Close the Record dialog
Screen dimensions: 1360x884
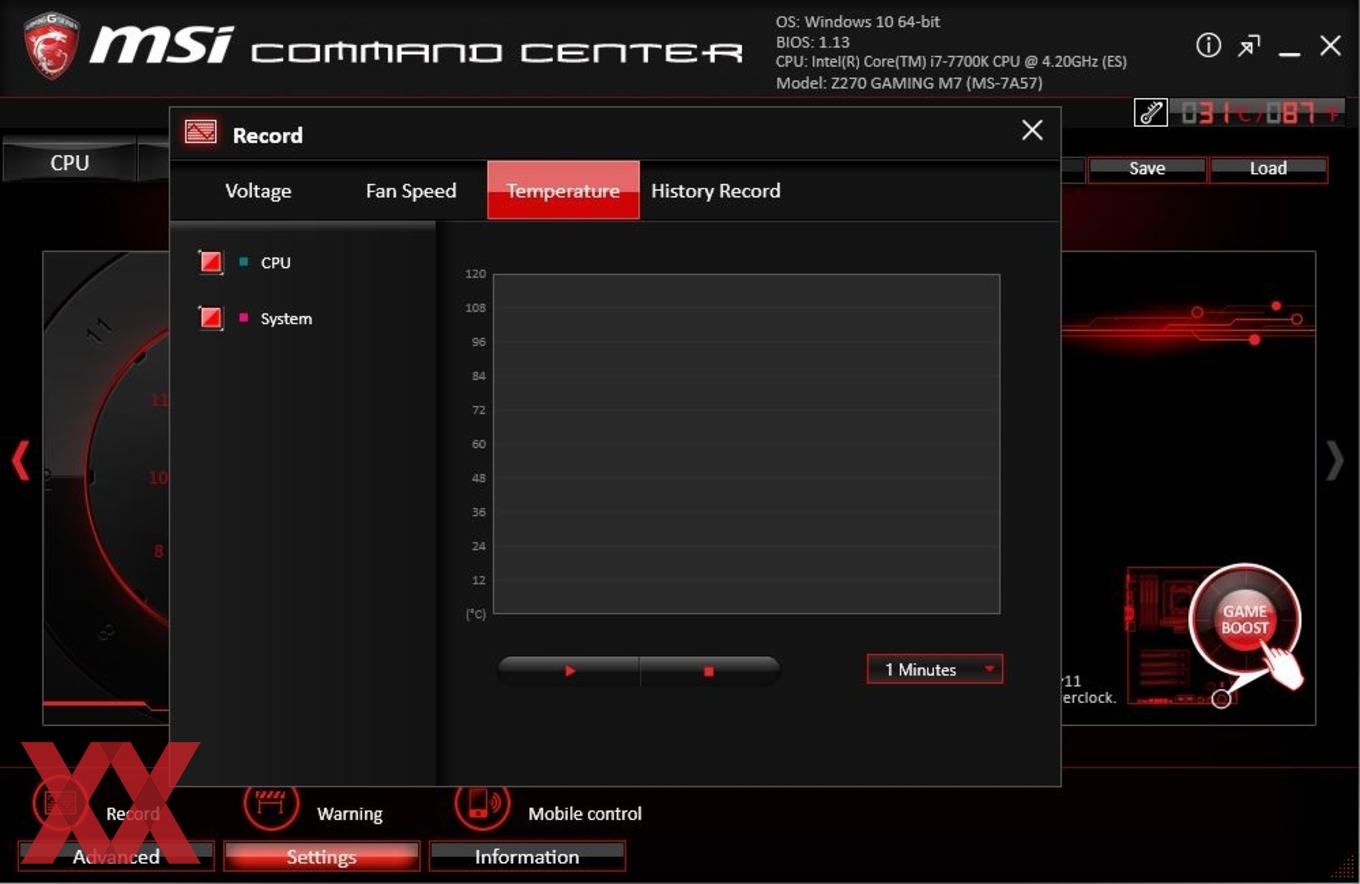pos(1032,130)
